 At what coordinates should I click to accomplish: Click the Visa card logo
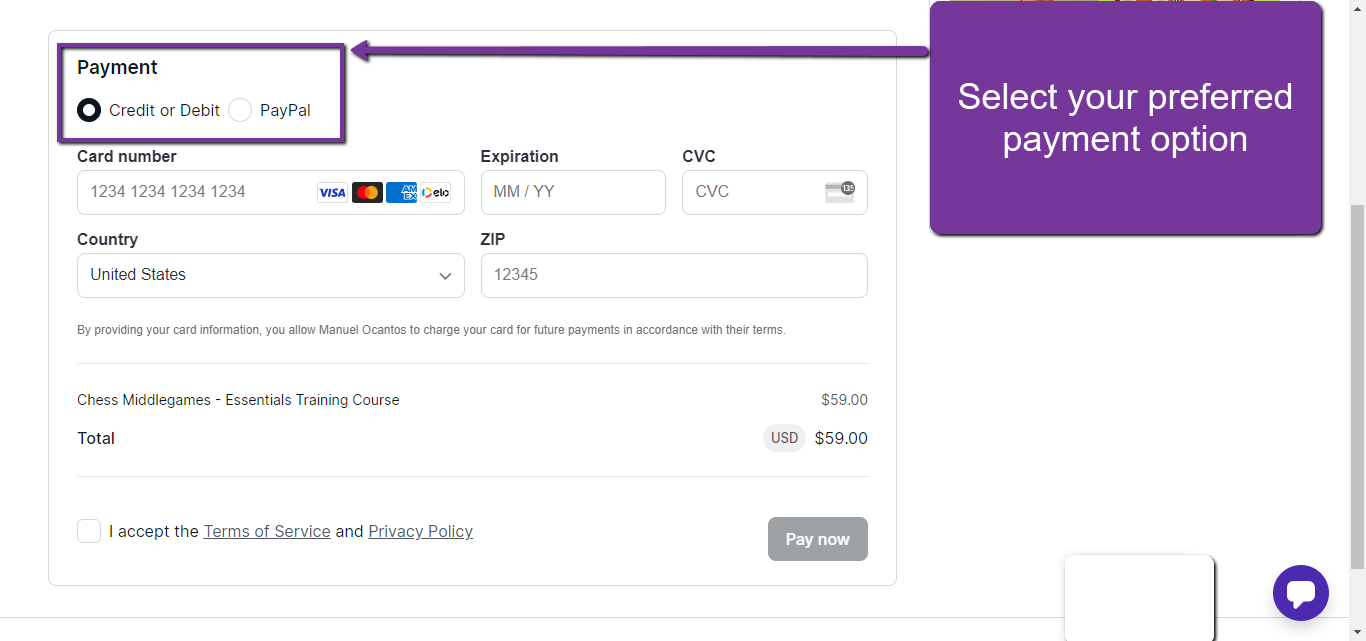click(x=332, y=193)
